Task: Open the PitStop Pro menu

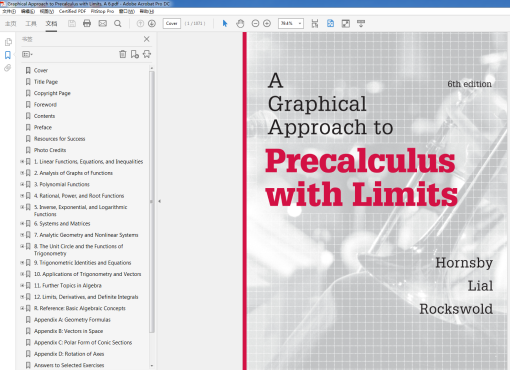Action: (x=102, y=11)
